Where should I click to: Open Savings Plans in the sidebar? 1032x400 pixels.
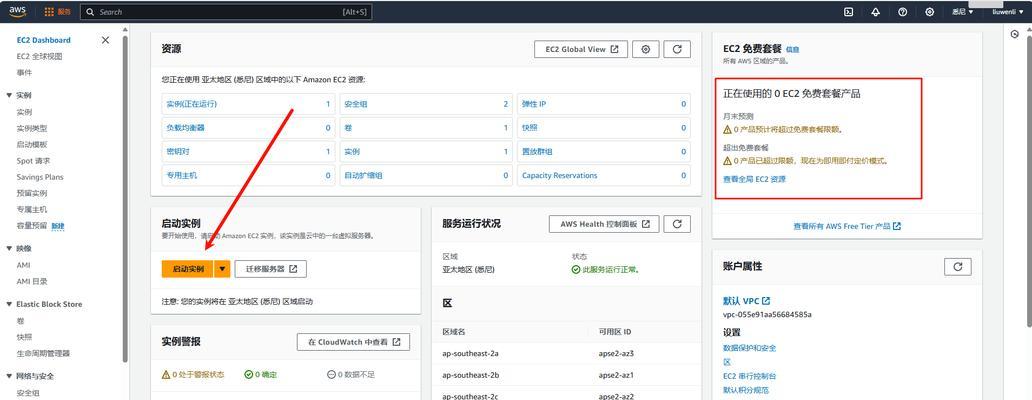coord(40,177)
